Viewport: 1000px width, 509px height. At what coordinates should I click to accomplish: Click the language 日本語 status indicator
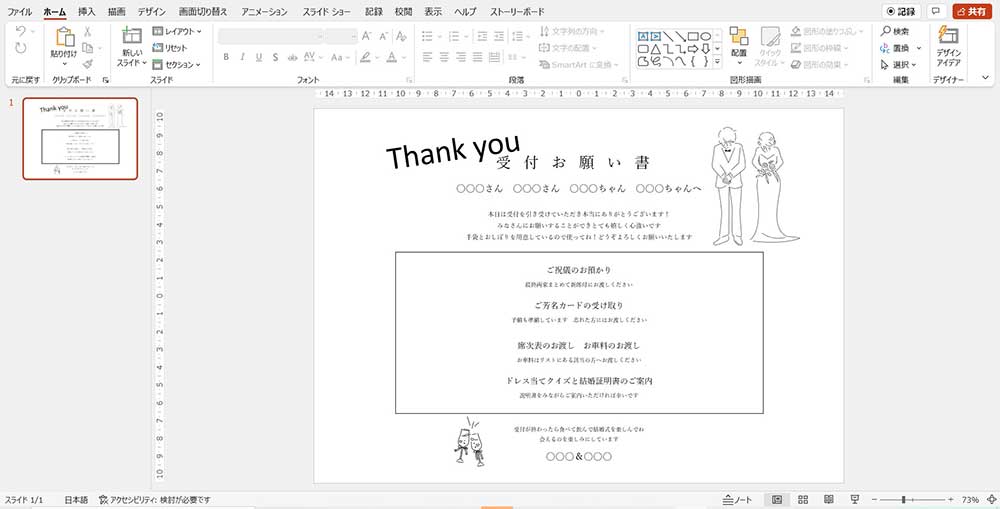tap(76, 500)
